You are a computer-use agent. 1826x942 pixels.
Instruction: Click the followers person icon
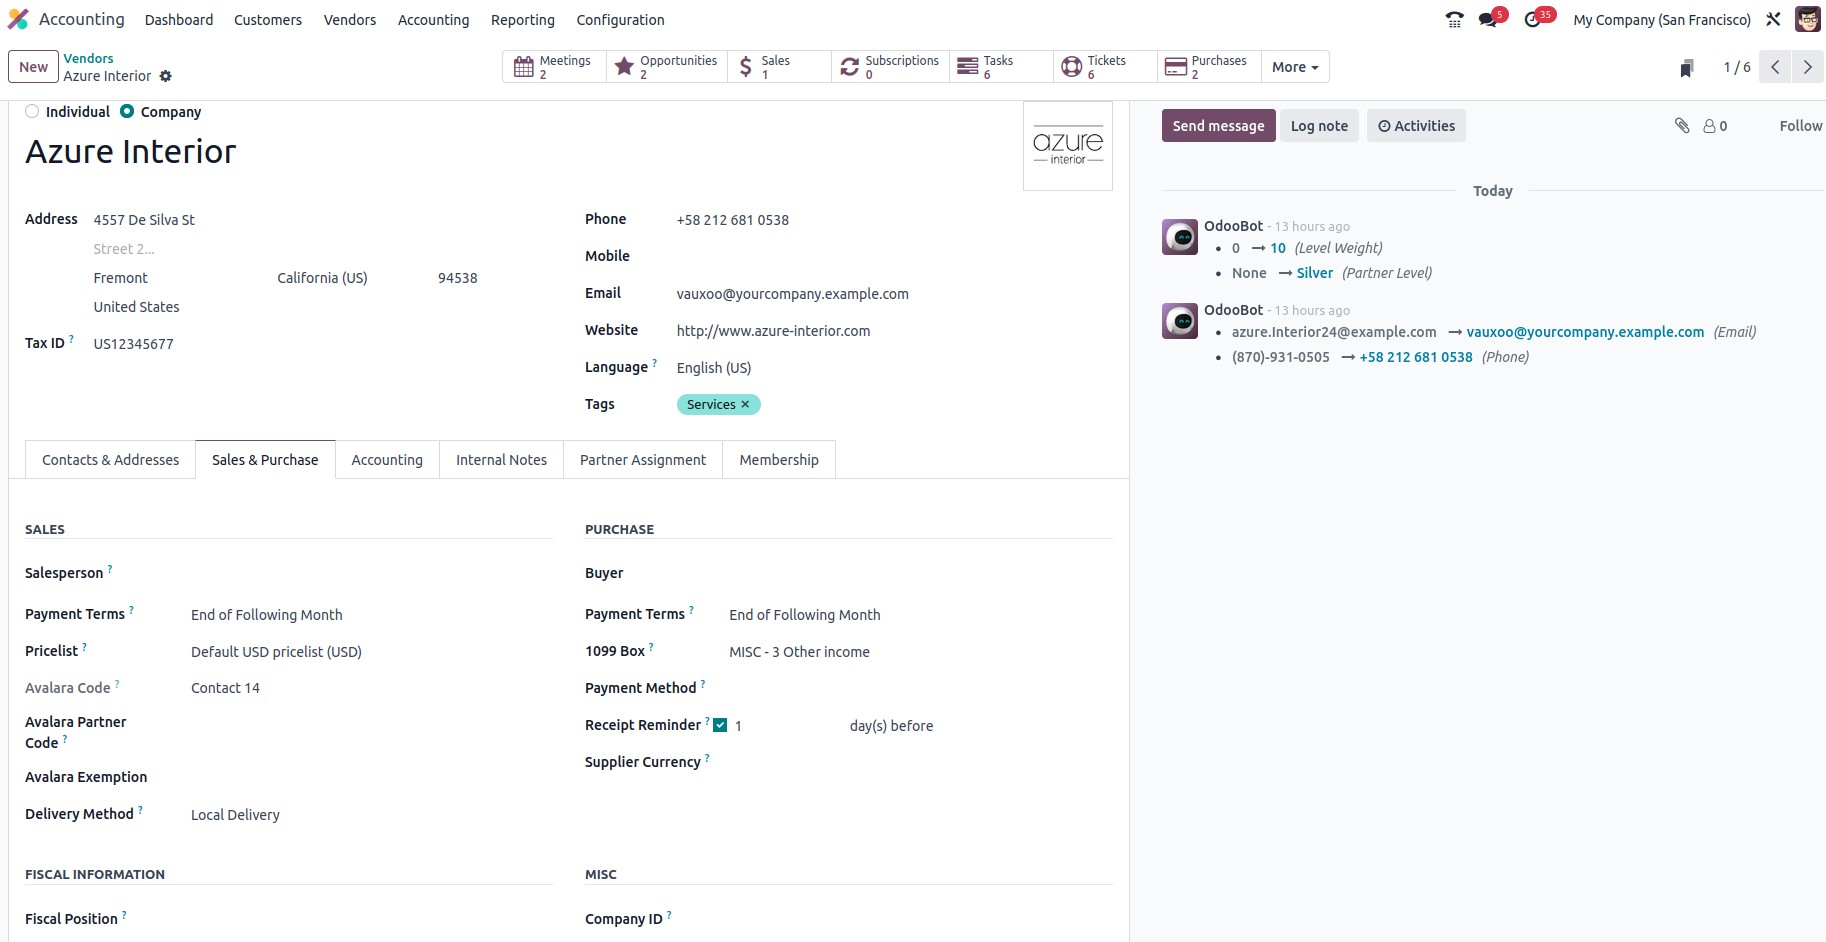pos(1715,126)
